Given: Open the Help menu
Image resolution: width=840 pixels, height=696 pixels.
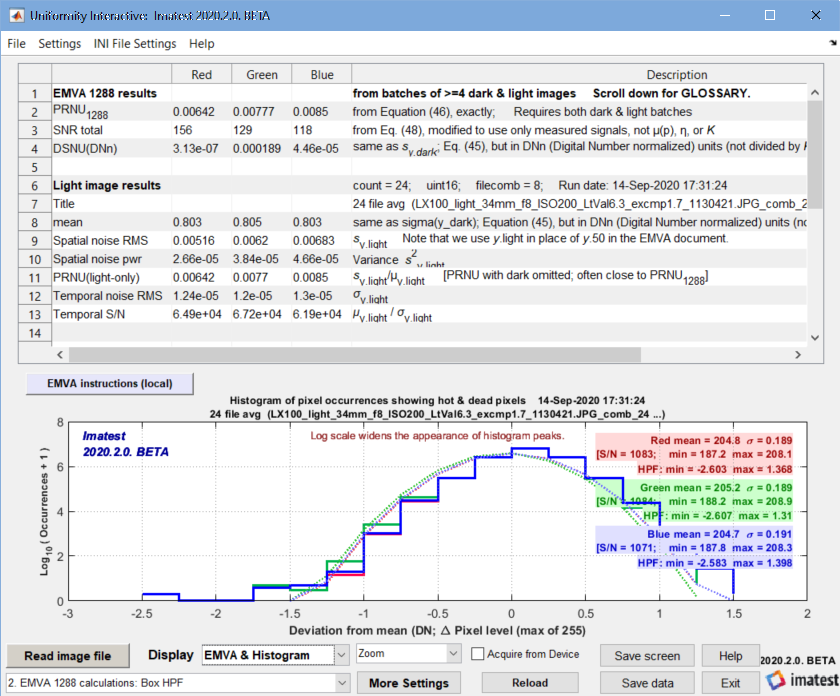Looking at the screenshot, I should [x=201, y=43].
